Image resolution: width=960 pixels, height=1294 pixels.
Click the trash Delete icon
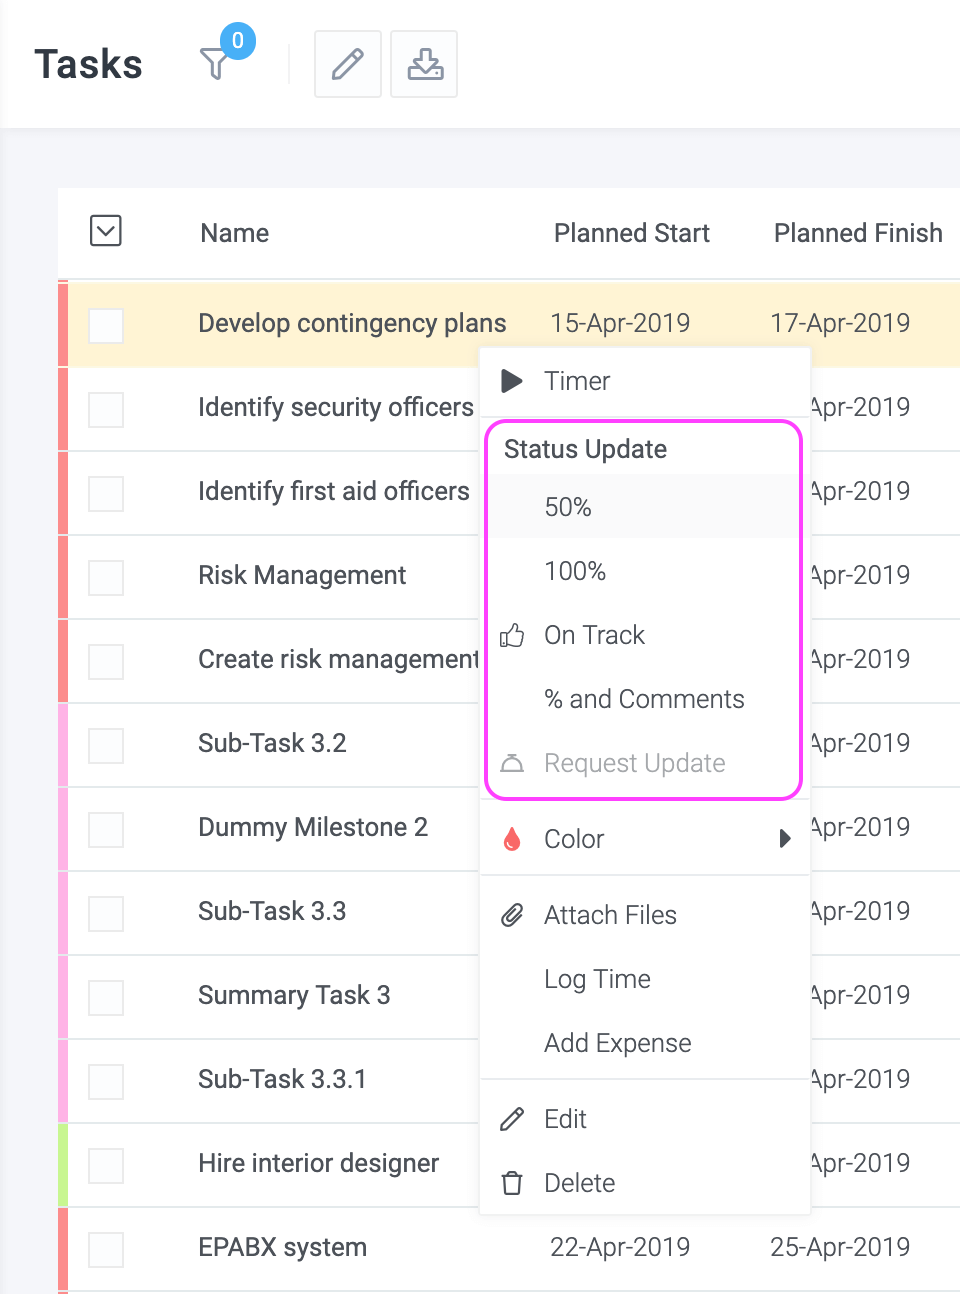tap(512, 1183)
